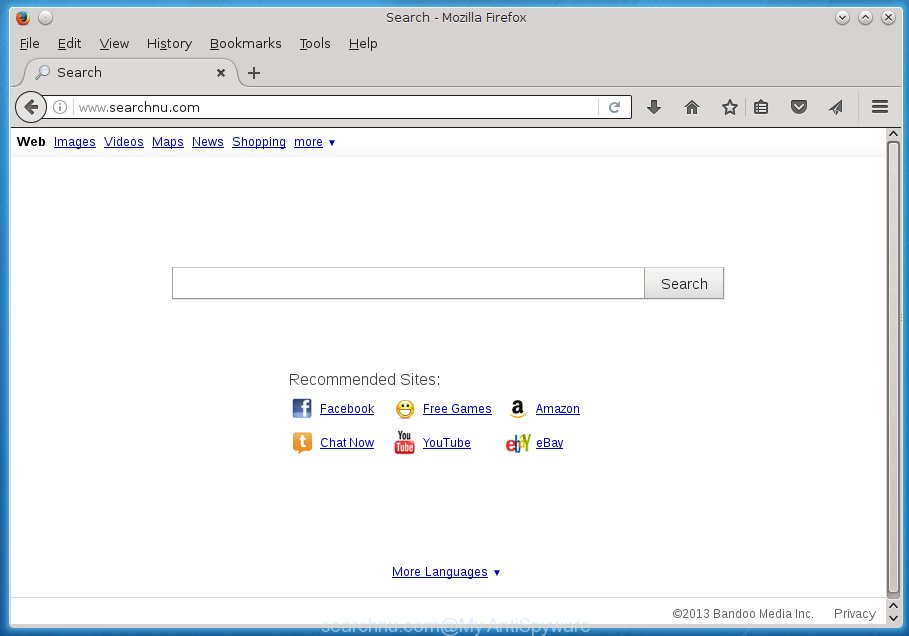Open a new tab with plus button

point(254,73)
